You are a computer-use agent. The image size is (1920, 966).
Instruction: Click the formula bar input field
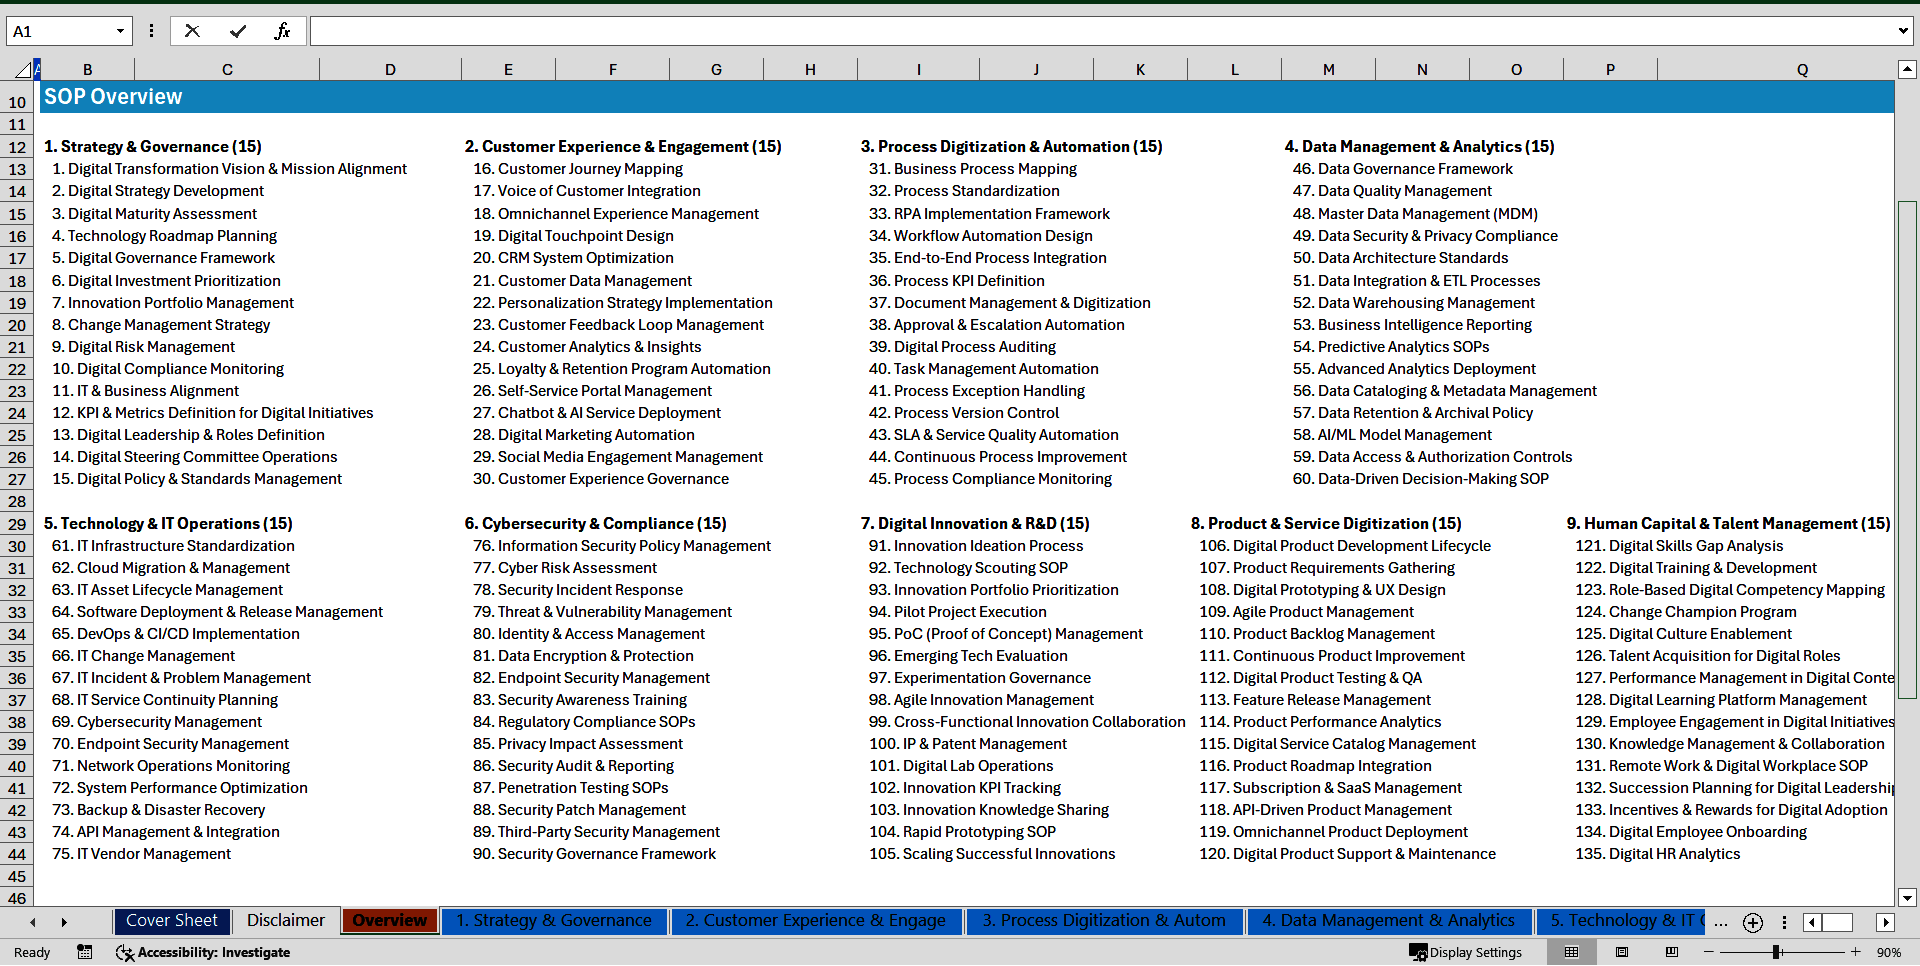[x=1100, y=31]
